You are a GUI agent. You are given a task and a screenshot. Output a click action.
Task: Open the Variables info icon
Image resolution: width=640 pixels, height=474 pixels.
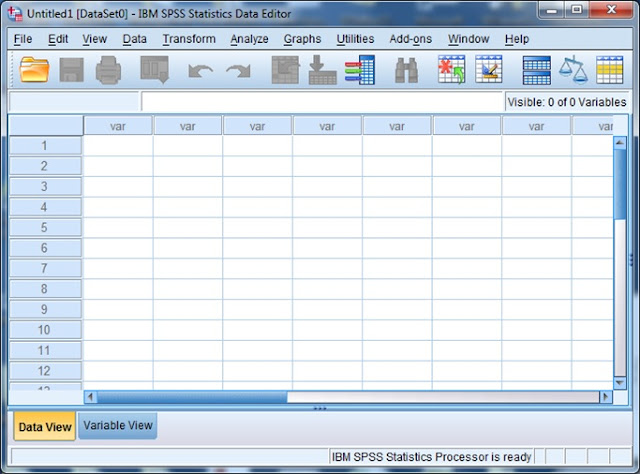tap(360, 70)
